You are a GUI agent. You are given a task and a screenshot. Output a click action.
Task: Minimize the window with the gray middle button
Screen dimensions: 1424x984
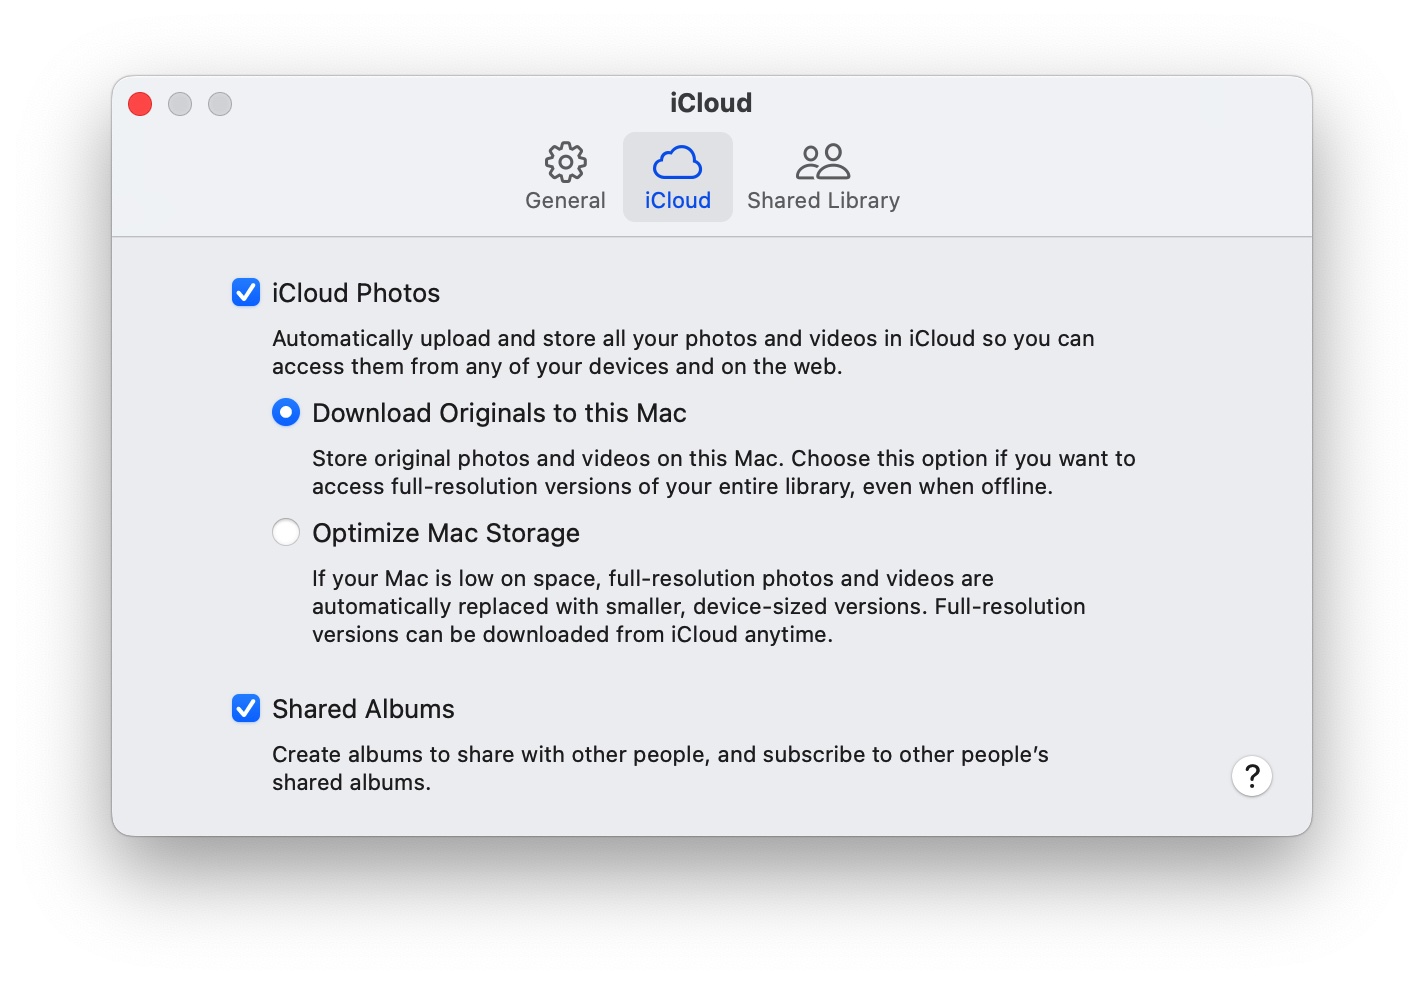[x=180, y=104]
